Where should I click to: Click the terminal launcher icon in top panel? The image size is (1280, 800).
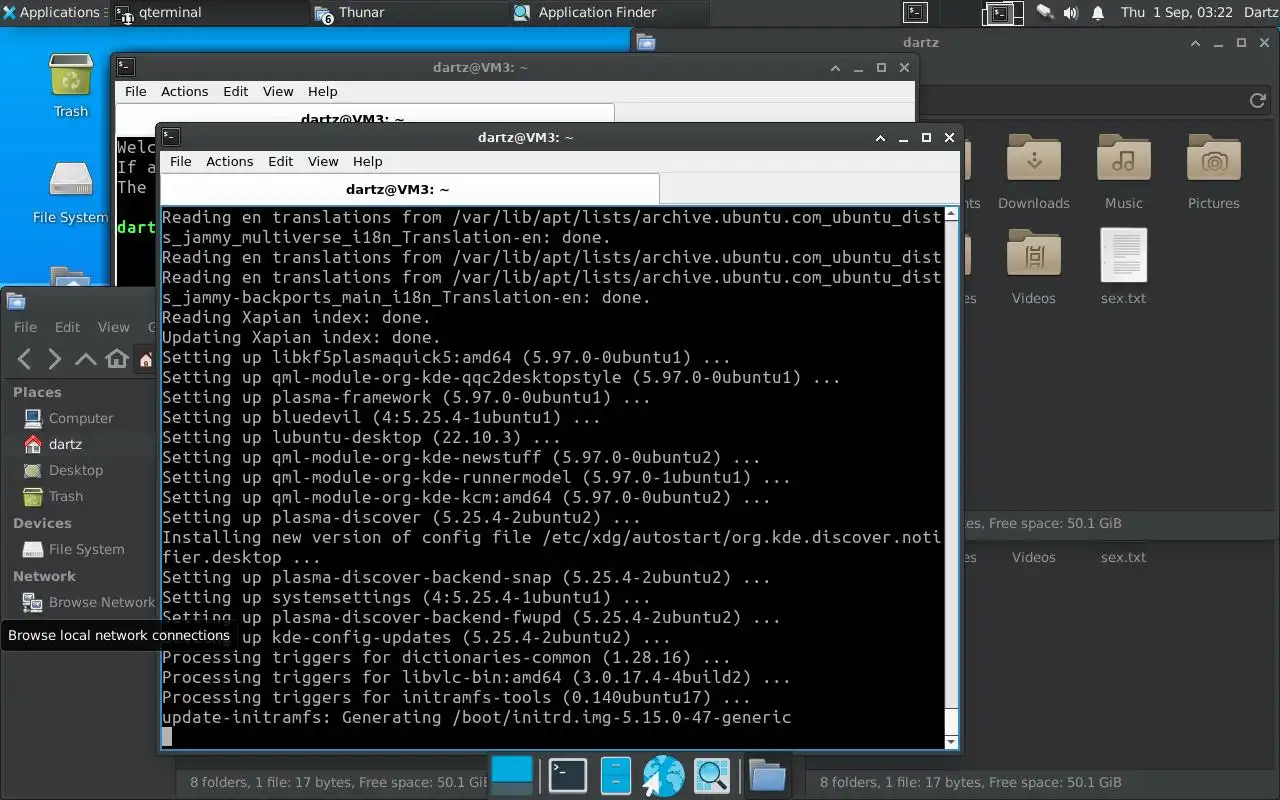[915, 12]
